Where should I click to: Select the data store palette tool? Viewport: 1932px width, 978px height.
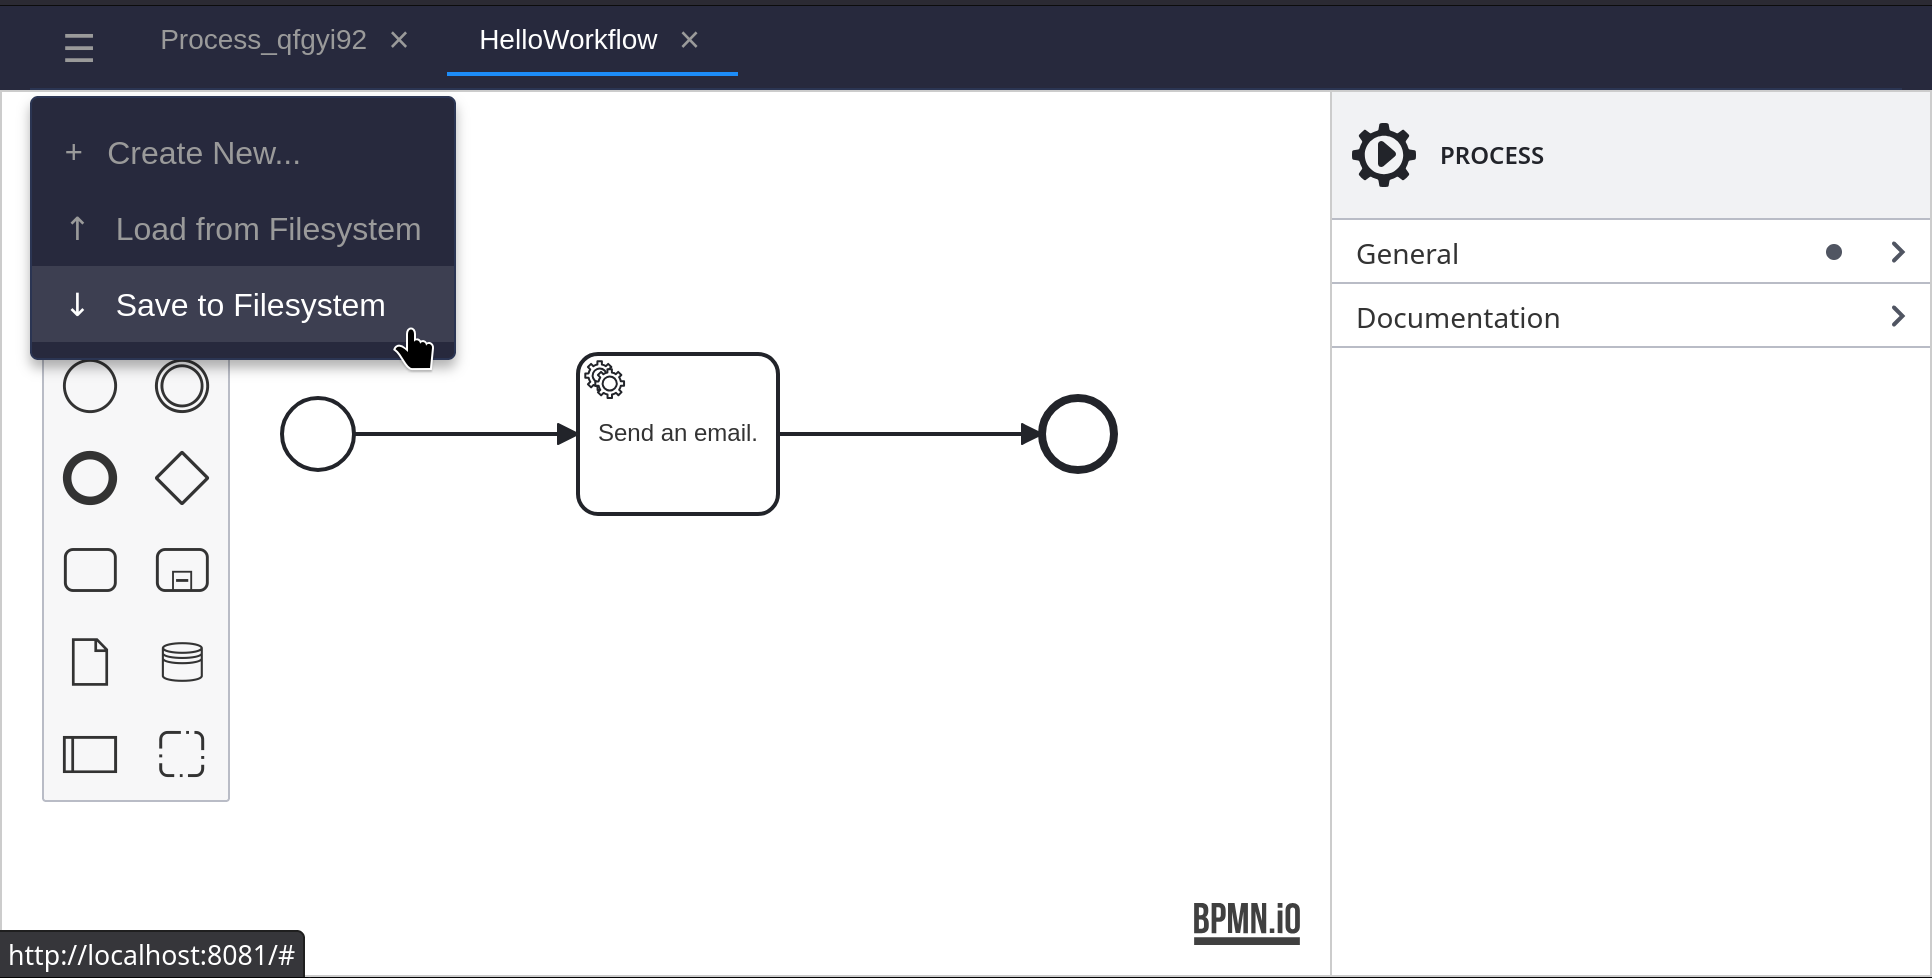(x=182, y=662)
